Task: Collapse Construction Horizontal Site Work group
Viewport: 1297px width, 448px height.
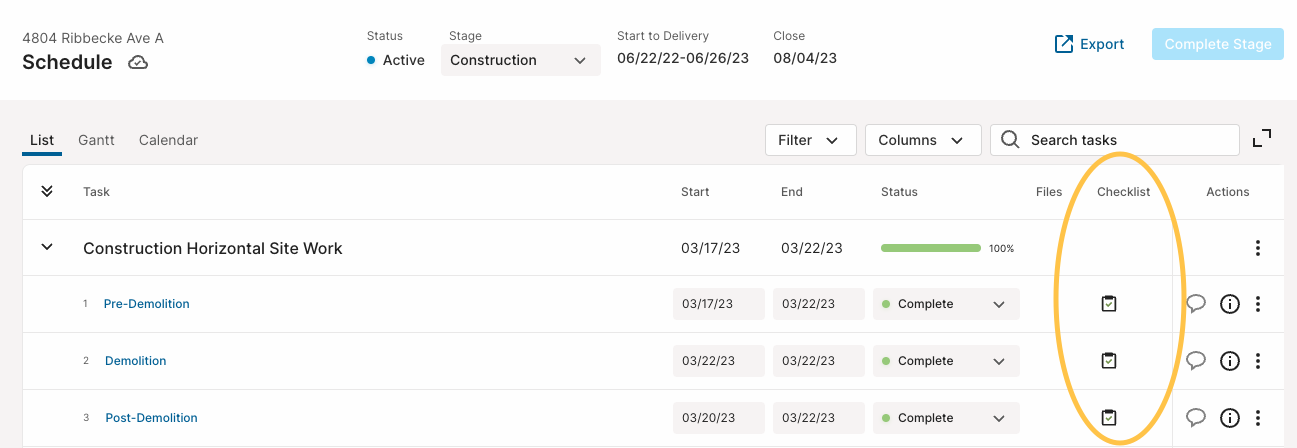Action: [46, 247]
